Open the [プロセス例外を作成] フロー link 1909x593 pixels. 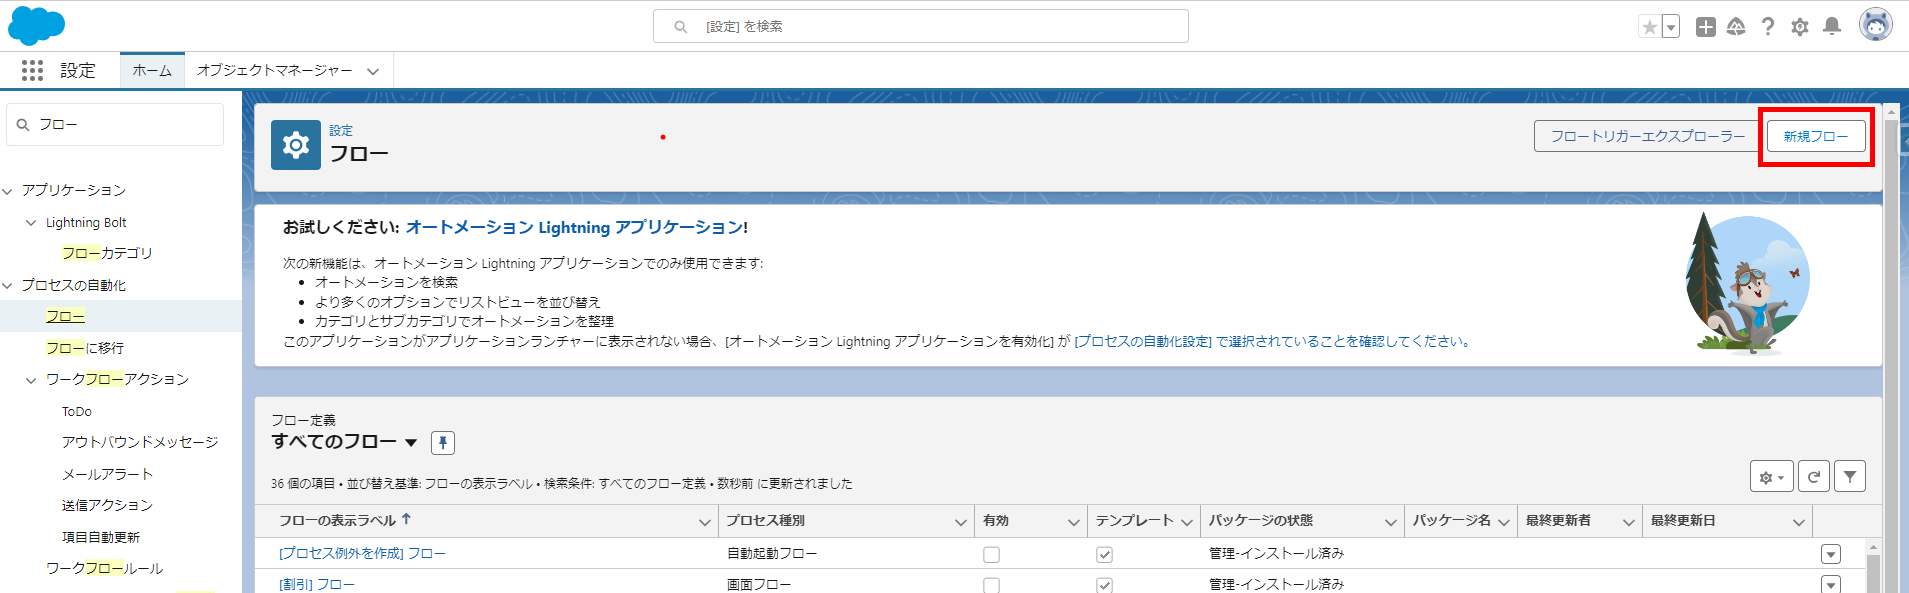tap(362, 553)
